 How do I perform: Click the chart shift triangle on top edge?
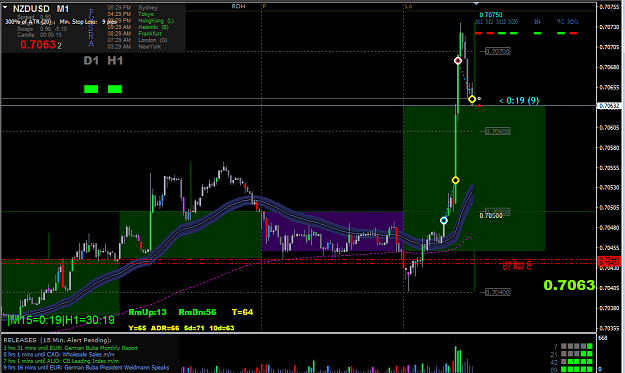(476, 4)
